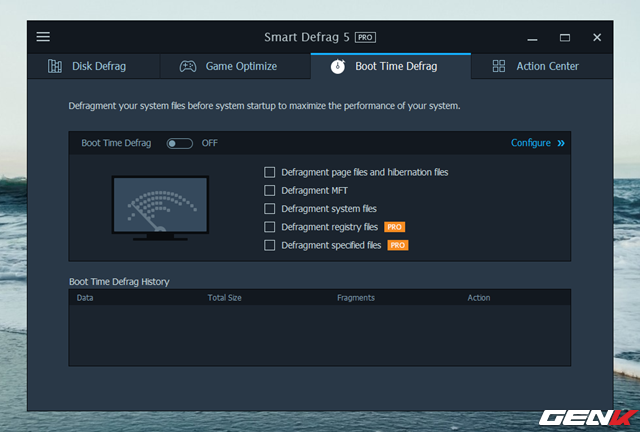640x432 pixels.
Task: Click PRO badge next to specified files
Action: (x=398, y=245)
